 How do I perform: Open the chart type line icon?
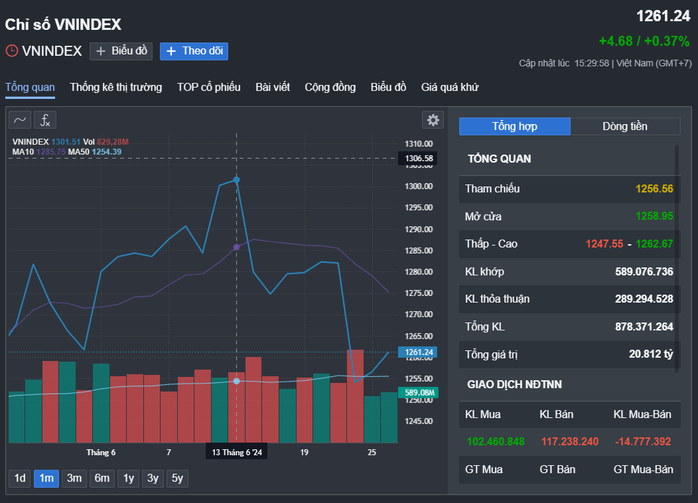(20, 120)
